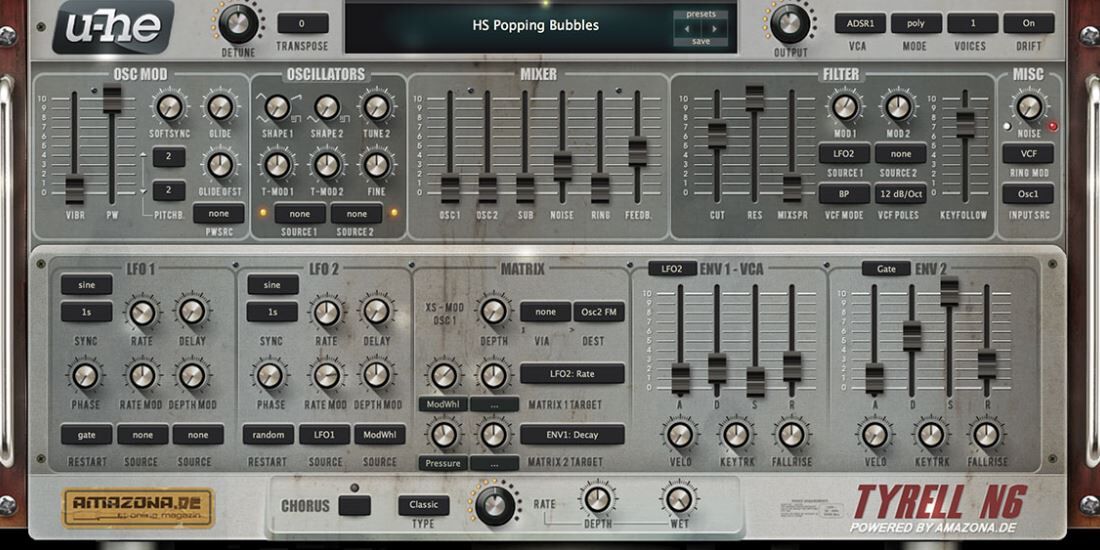Open the Pressure matrix source selector

443,463
